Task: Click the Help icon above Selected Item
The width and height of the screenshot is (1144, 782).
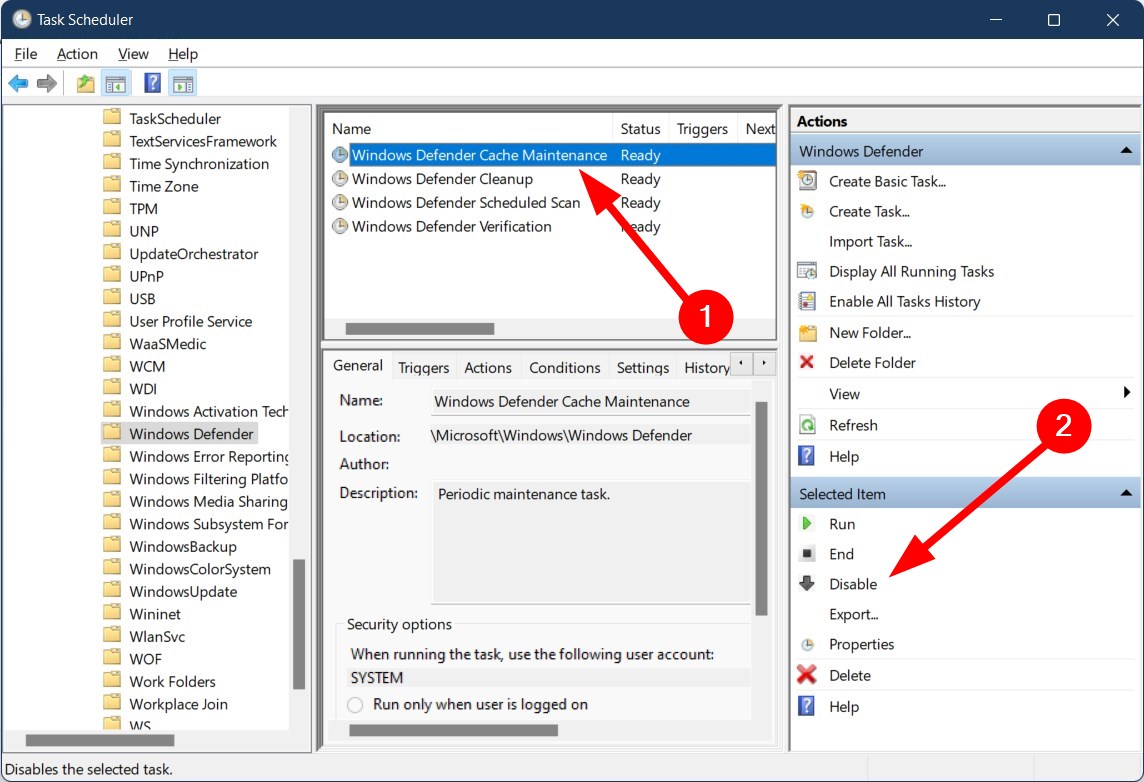Action: coord(806,456)
